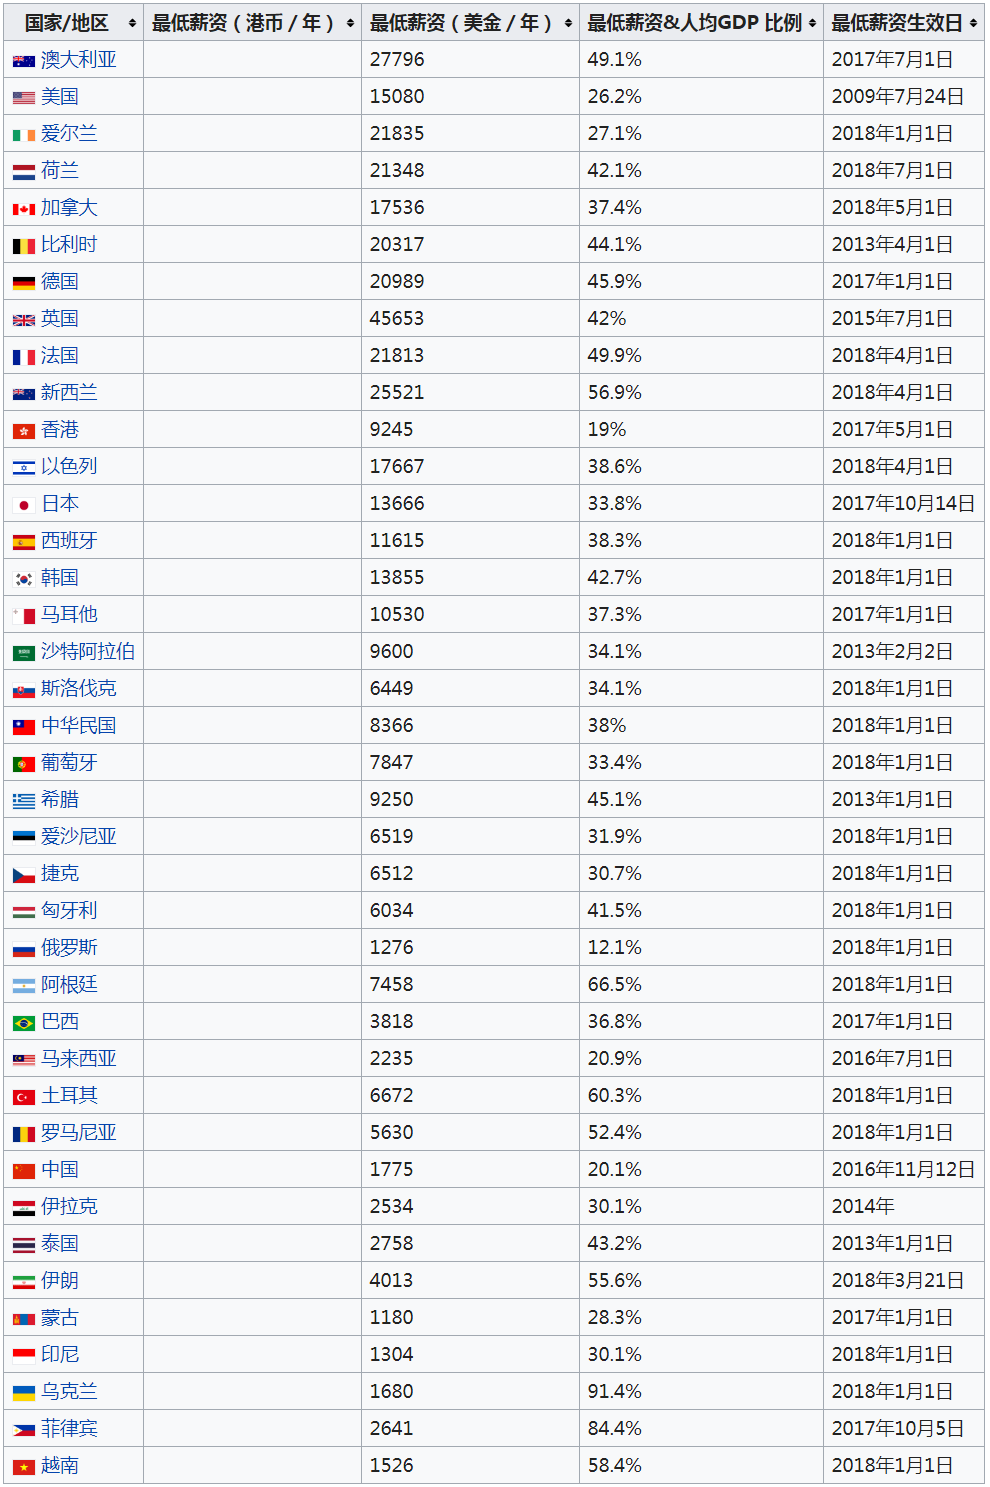
Task: Sort by 最低薪资生效日 column
Action: click(x=973, y=23)
